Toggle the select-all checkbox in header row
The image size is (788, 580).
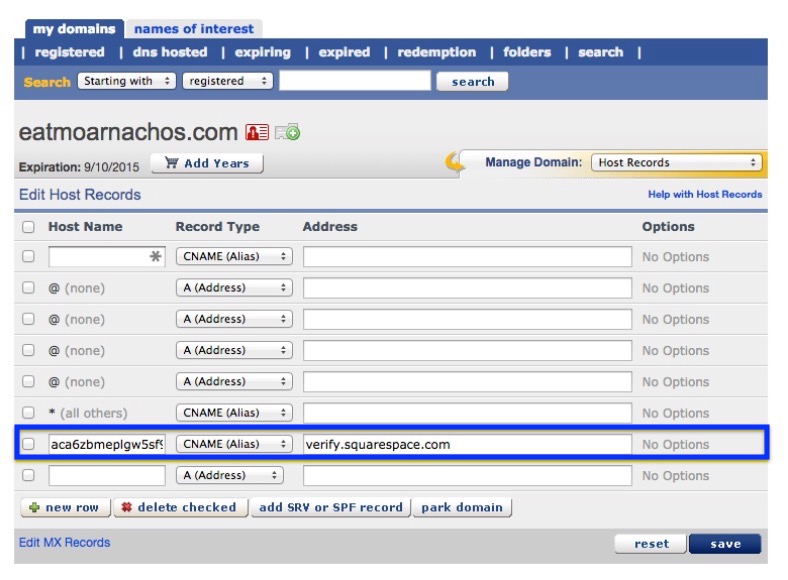pos(28,227)
